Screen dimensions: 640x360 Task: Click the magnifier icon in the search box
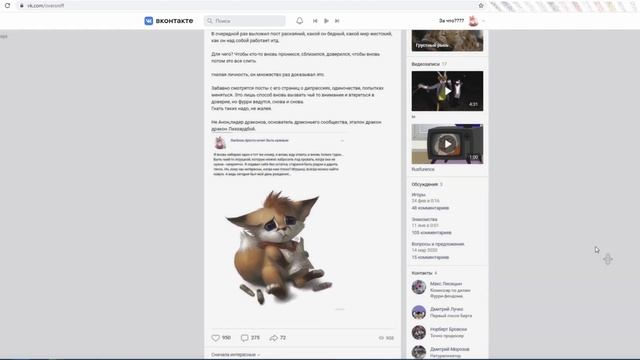pos(210,21)
